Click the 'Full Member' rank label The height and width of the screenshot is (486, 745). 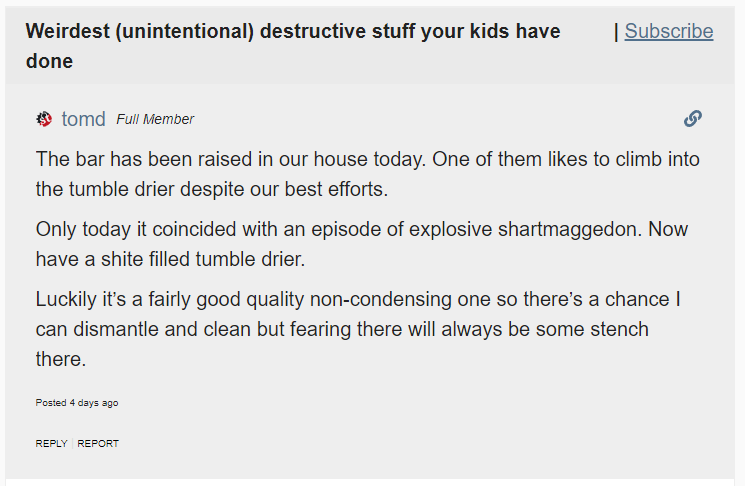(x=155, y=119)
